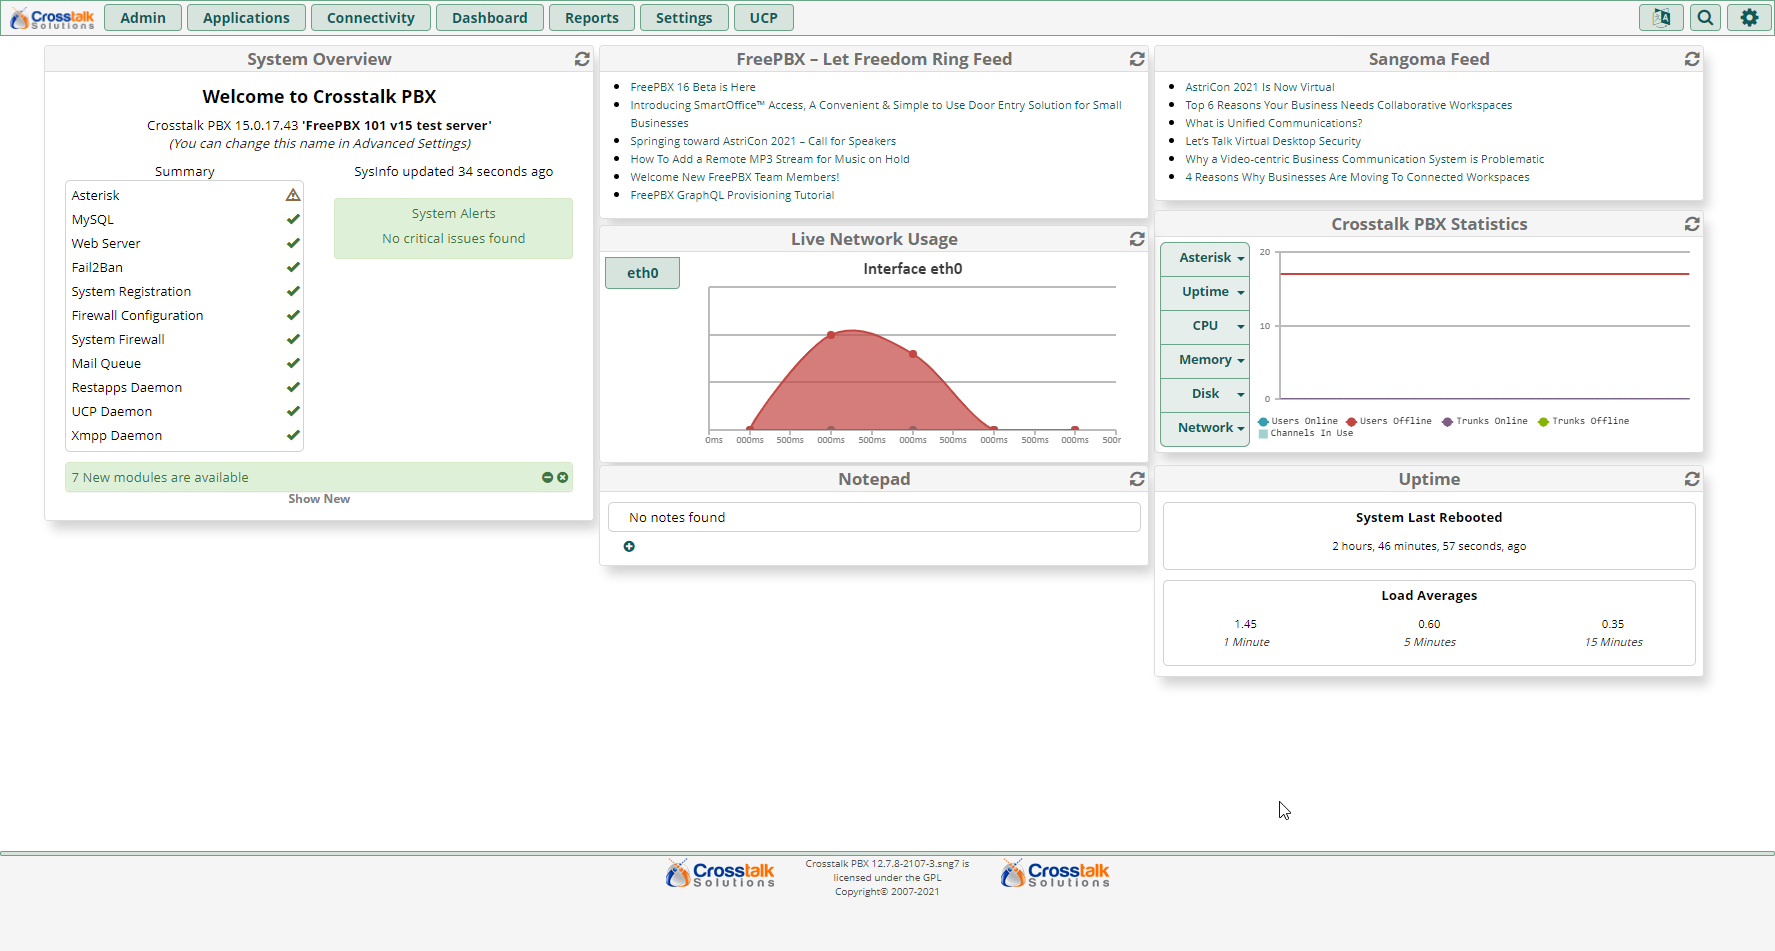1775x951 pixels.
Task: Select the eth0 interface tab
Action: 642,273
